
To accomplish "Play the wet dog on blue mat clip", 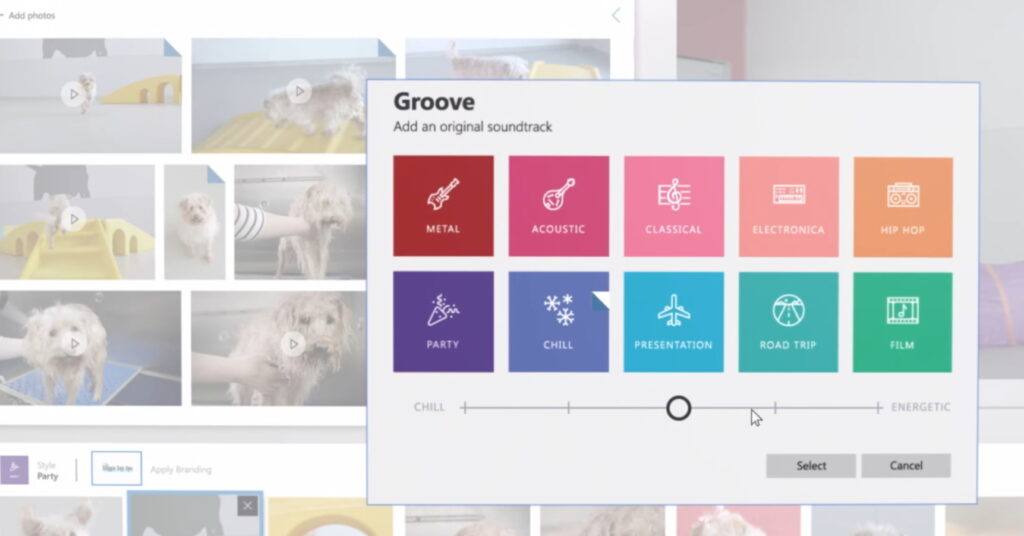I will click(74, 343).
